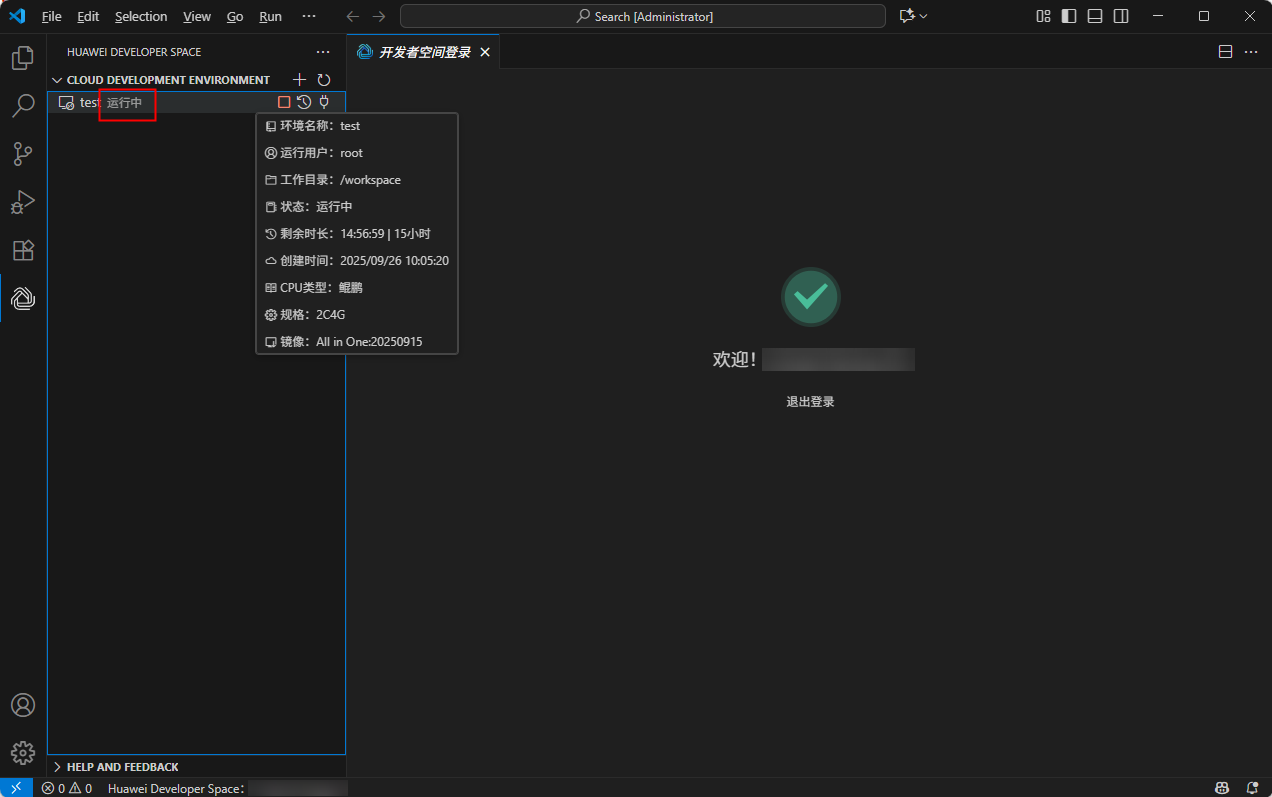This screenshot has width=1272, height=797.
Task: Open the Selection menu
Action: [141, 17]
